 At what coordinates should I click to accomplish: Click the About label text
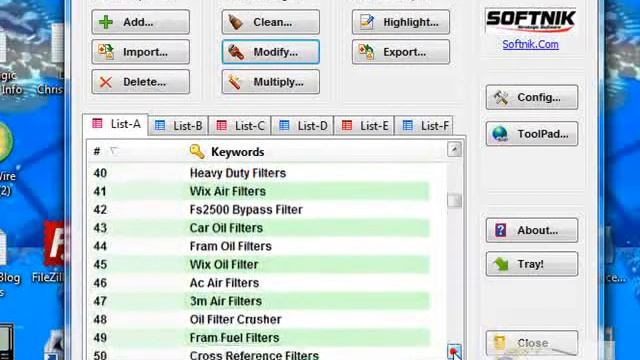538,231
